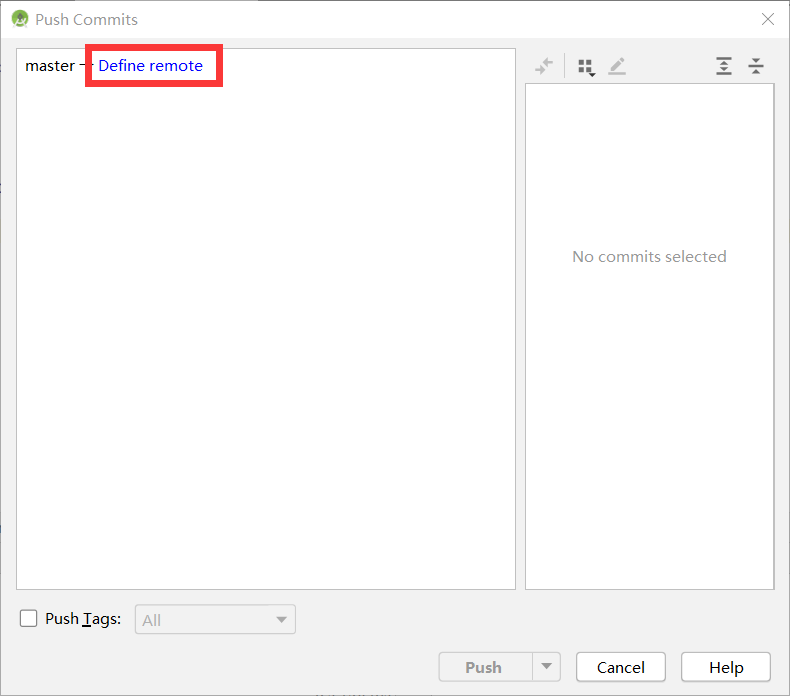Click the Collapse All icon
This screenshot has width=790, height=696.
[x=756, y=66]
